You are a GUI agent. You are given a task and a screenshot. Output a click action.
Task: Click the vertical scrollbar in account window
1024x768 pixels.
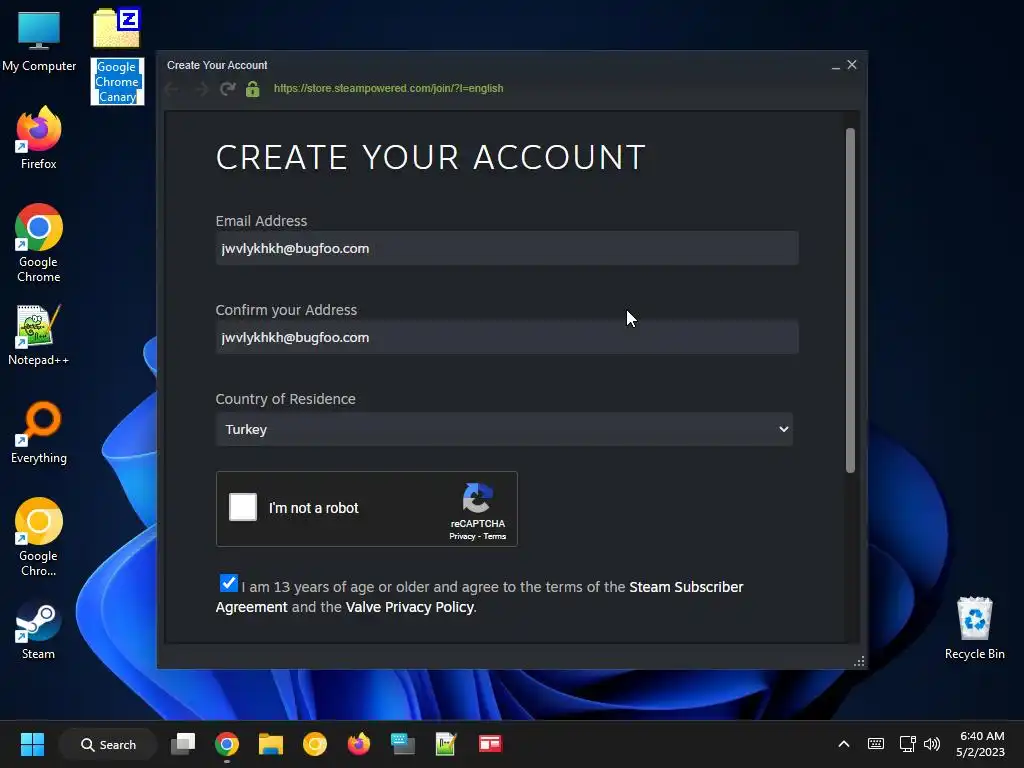tap(850, 300)
